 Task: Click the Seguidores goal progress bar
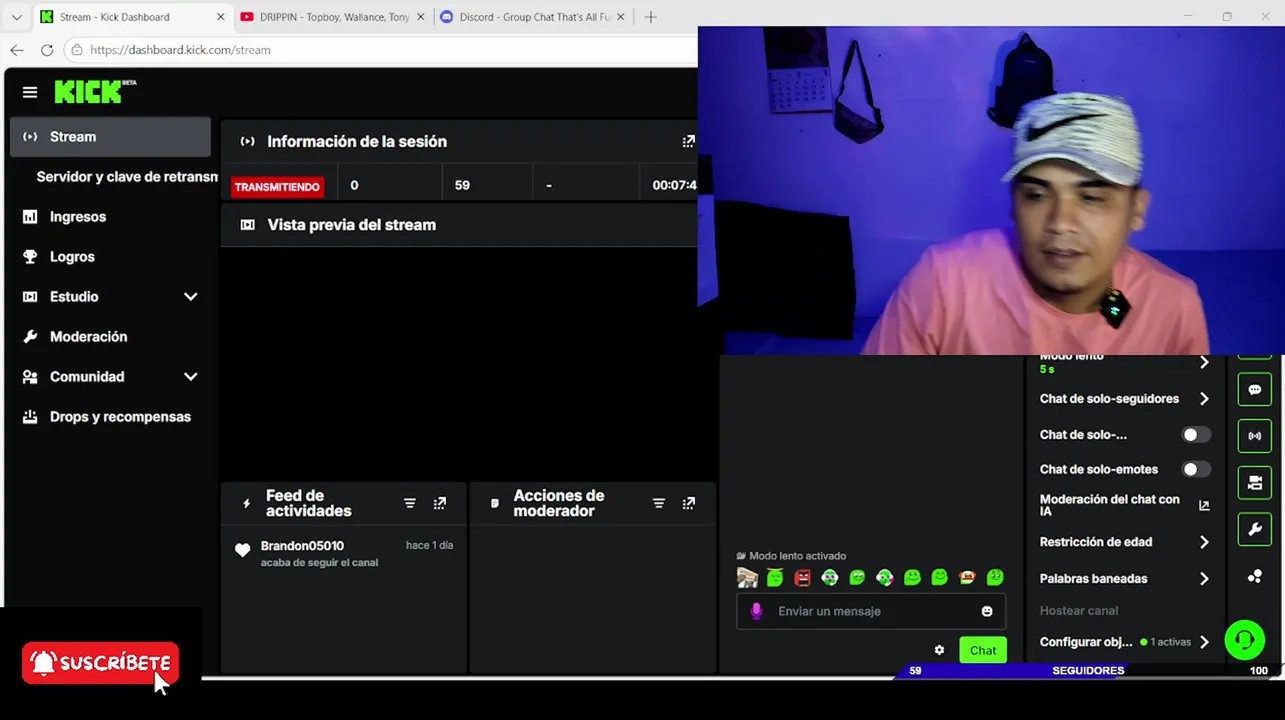coord(1088,671)
